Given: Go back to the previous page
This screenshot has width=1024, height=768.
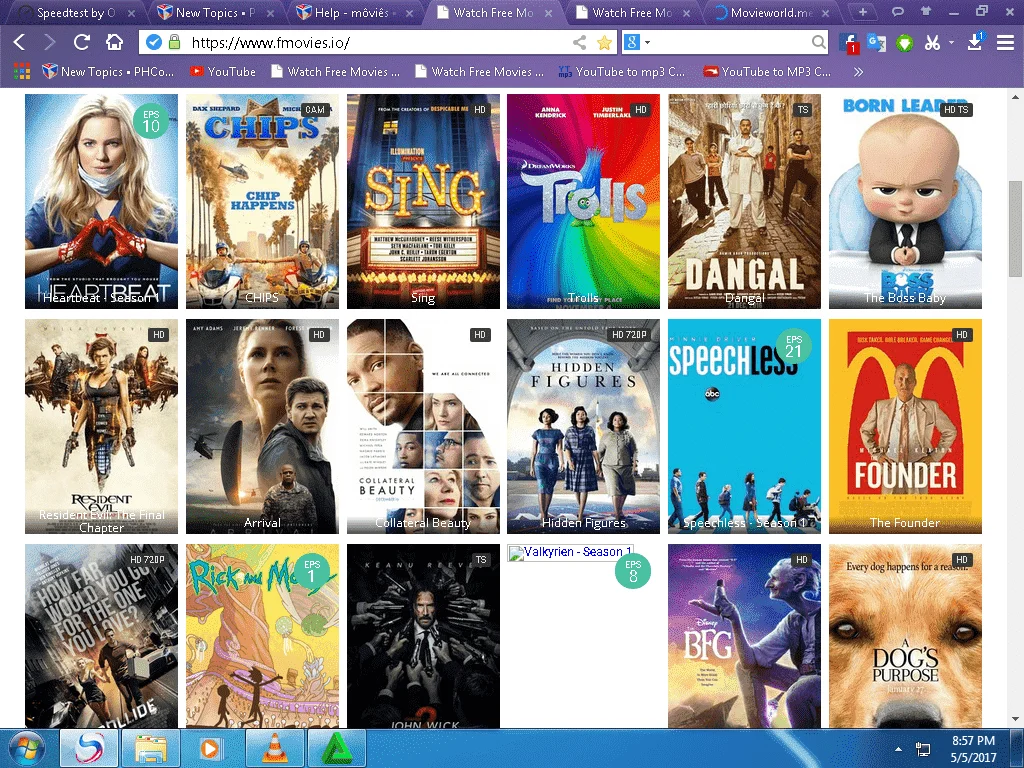Looking at the screenshot, I should click(20, 42).
